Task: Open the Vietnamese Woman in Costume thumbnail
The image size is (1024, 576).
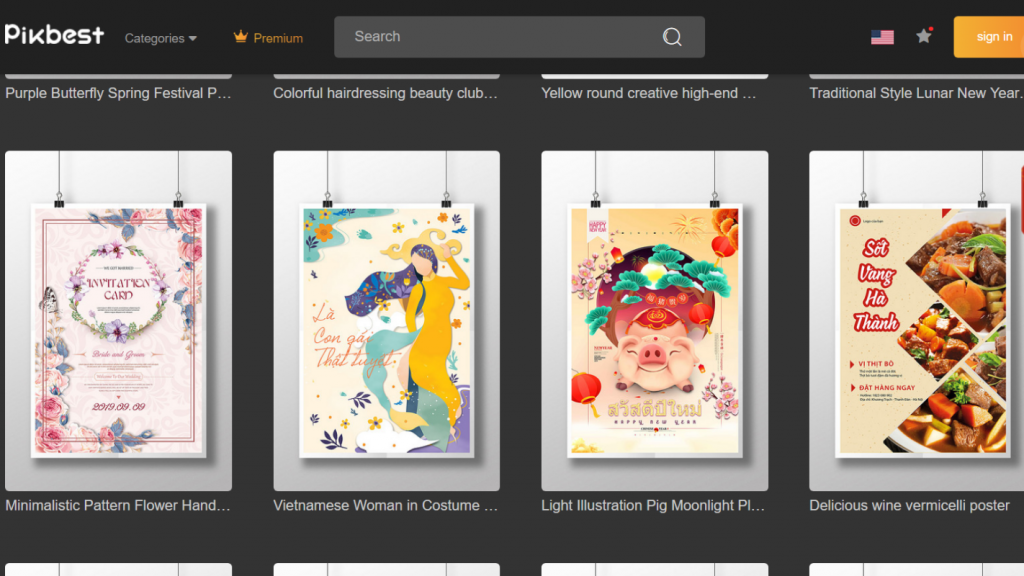Action: (x=386, y=320)
